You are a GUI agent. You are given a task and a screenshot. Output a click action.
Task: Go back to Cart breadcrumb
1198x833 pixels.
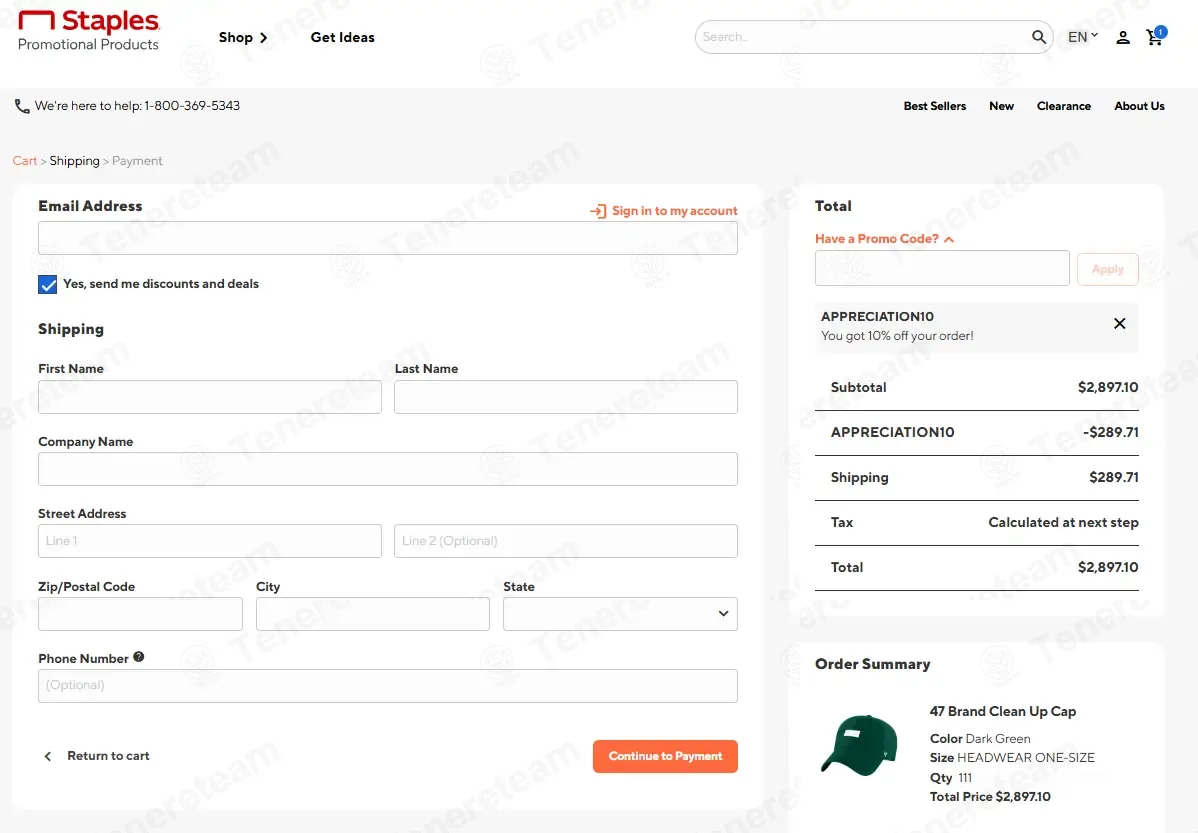[24, 160]
